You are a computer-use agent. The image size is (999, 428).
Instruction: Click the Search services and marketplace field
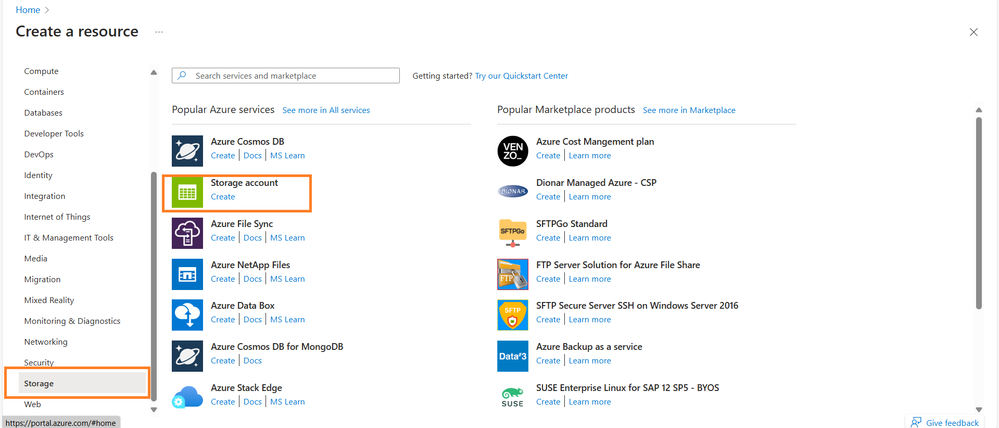pyautogui.click(x=285, y=76)
